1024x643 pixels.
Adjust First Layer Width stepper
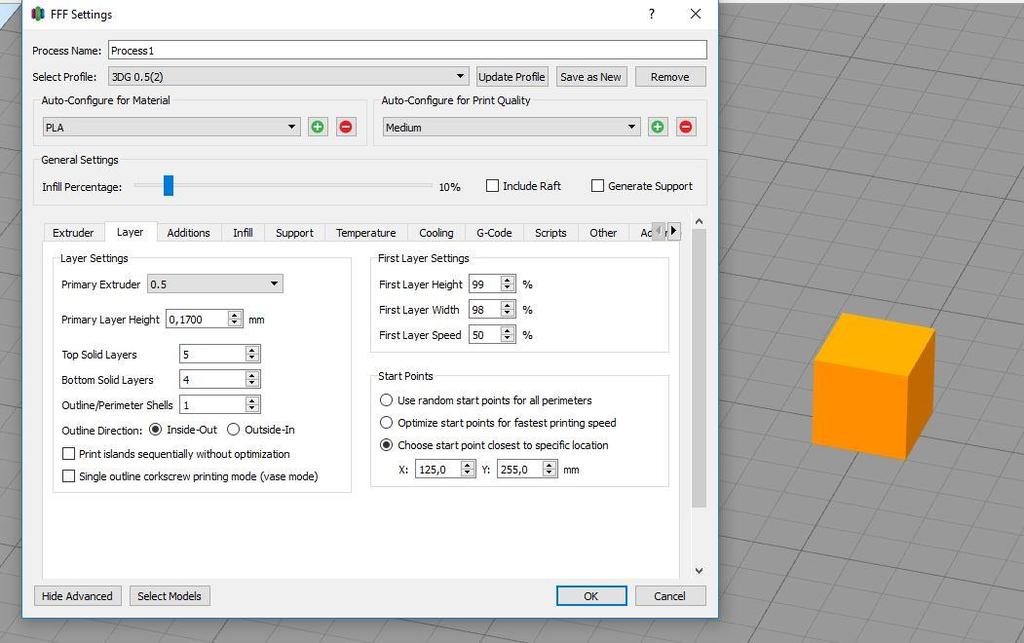[507, 309]
